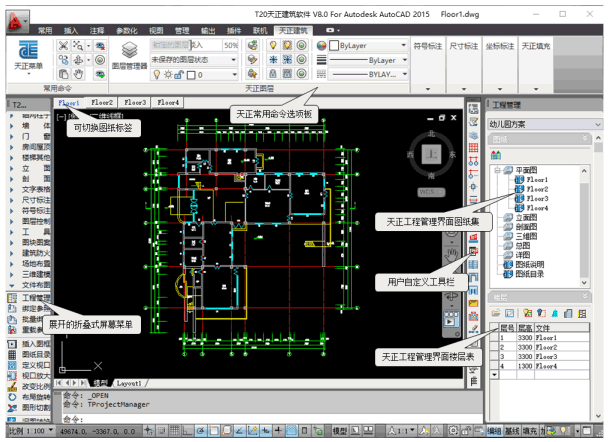Click the Floor4 row in the 楼层 table
The image size is (608, 442).
coord(544,364)
